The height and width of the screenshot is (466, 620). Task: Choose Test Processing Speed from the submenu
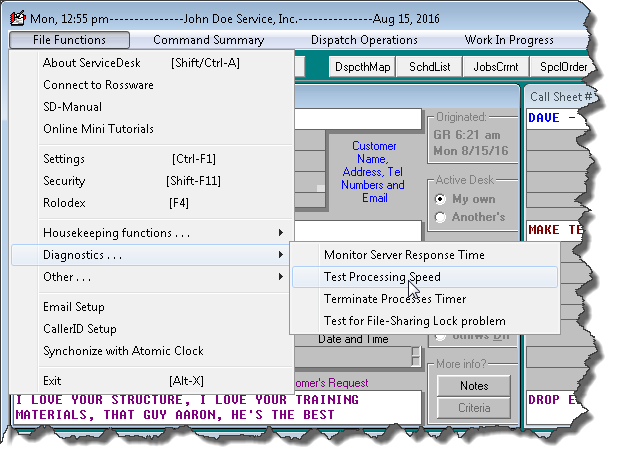click(382, 277)
